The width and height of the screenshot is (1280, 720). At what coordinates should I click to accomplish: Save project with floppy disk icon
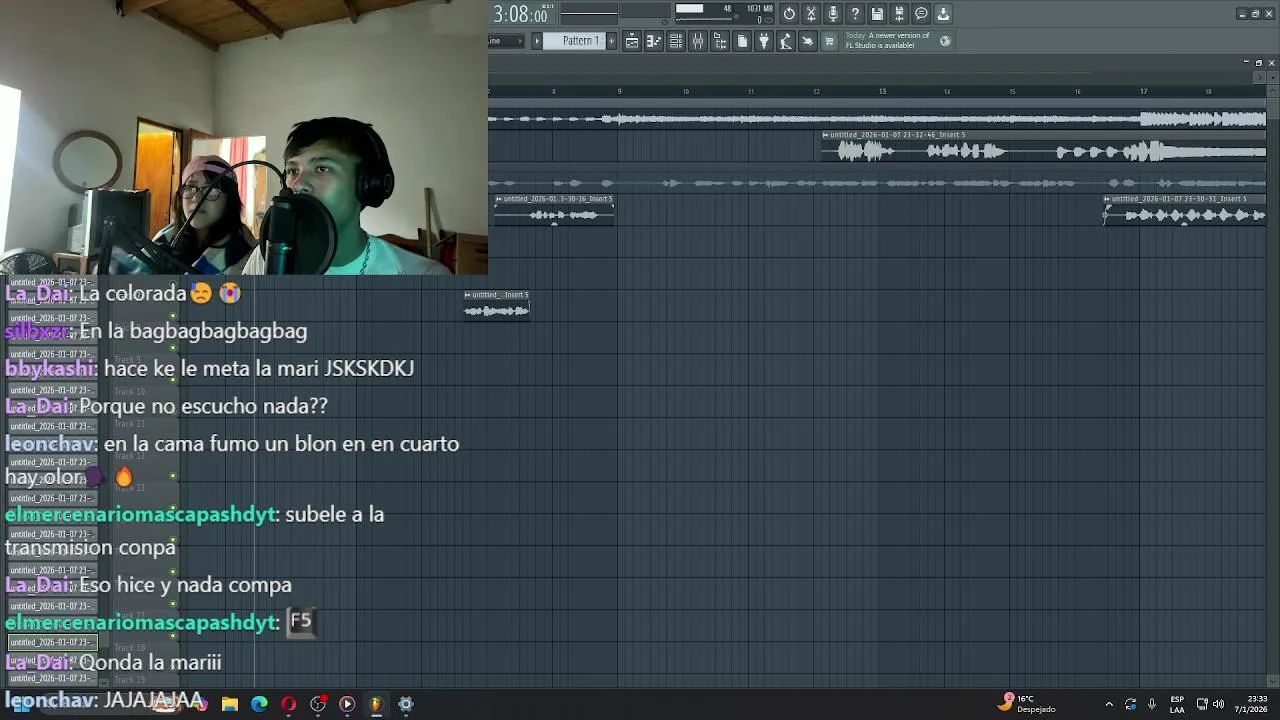877,14
